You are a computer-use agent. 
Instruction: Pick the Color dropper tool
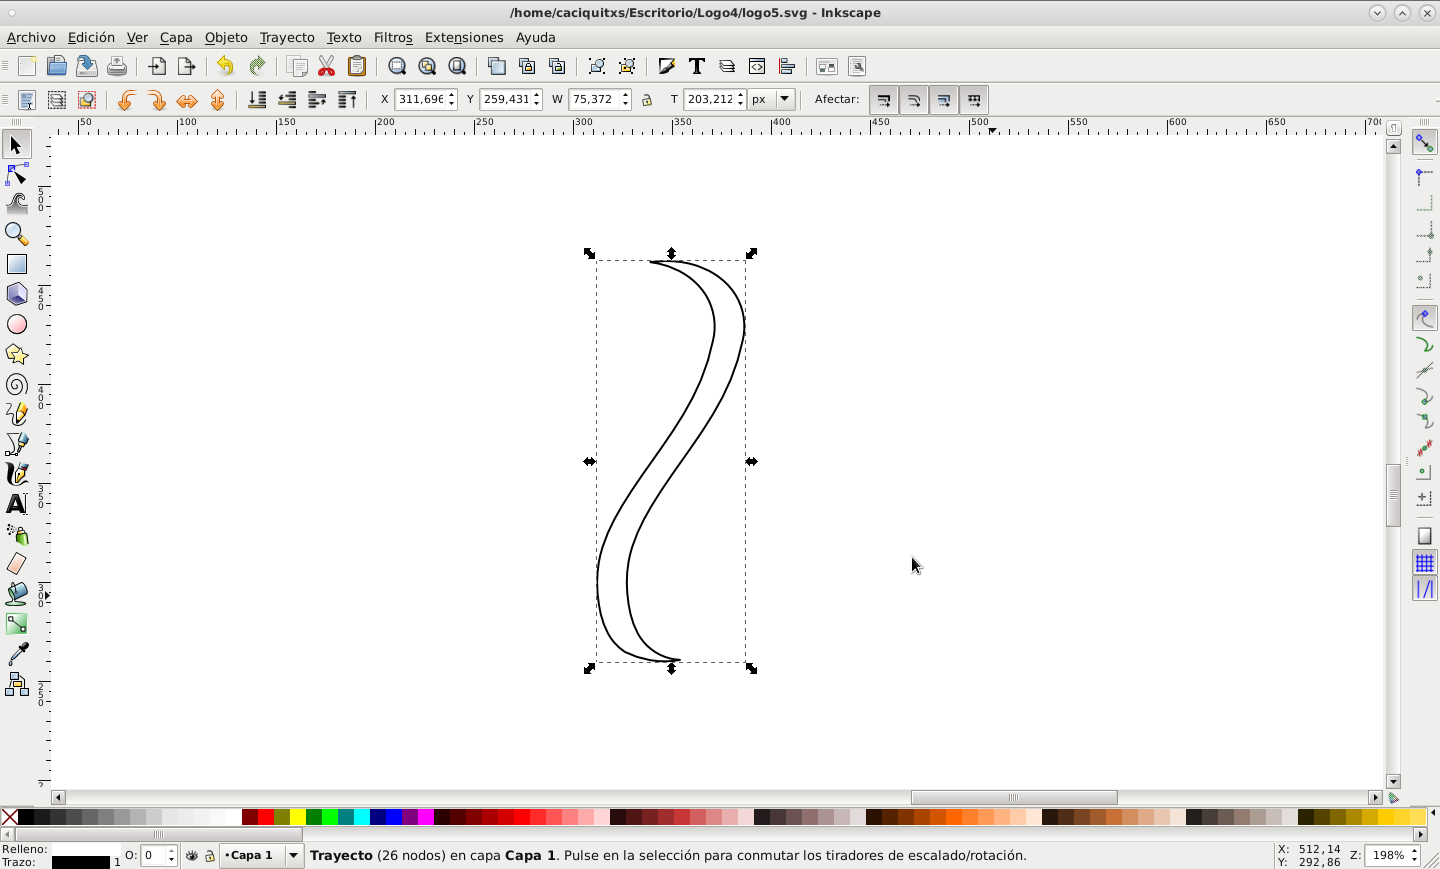coord(17,654)
